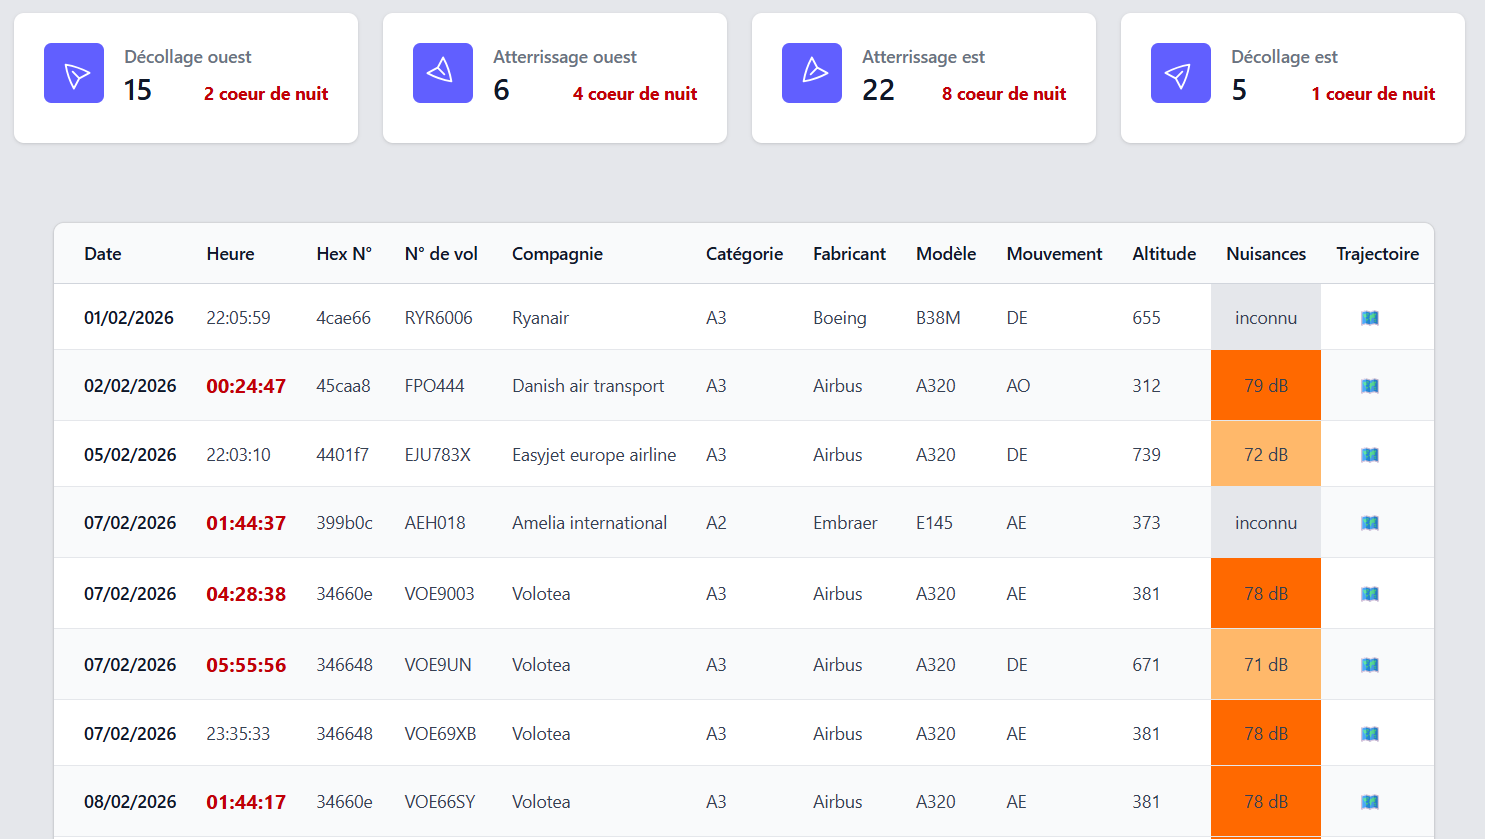This screenshot has width=1485, height=839.
Task: Open the trajectory icon for flight EJU783X
Action: (1370, 453)
